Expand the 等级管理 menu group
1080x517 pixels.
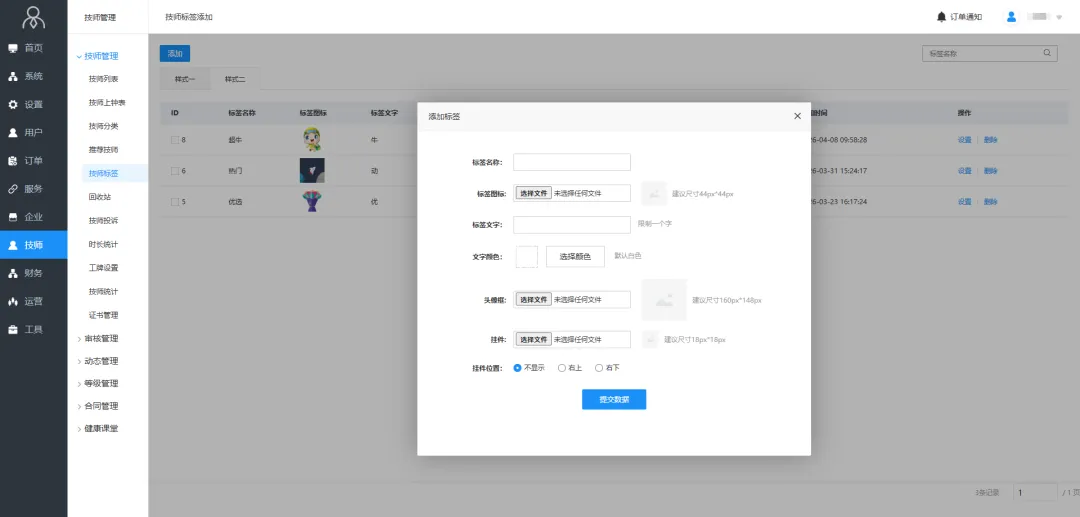pyautogui.click(x=100, y=384)
